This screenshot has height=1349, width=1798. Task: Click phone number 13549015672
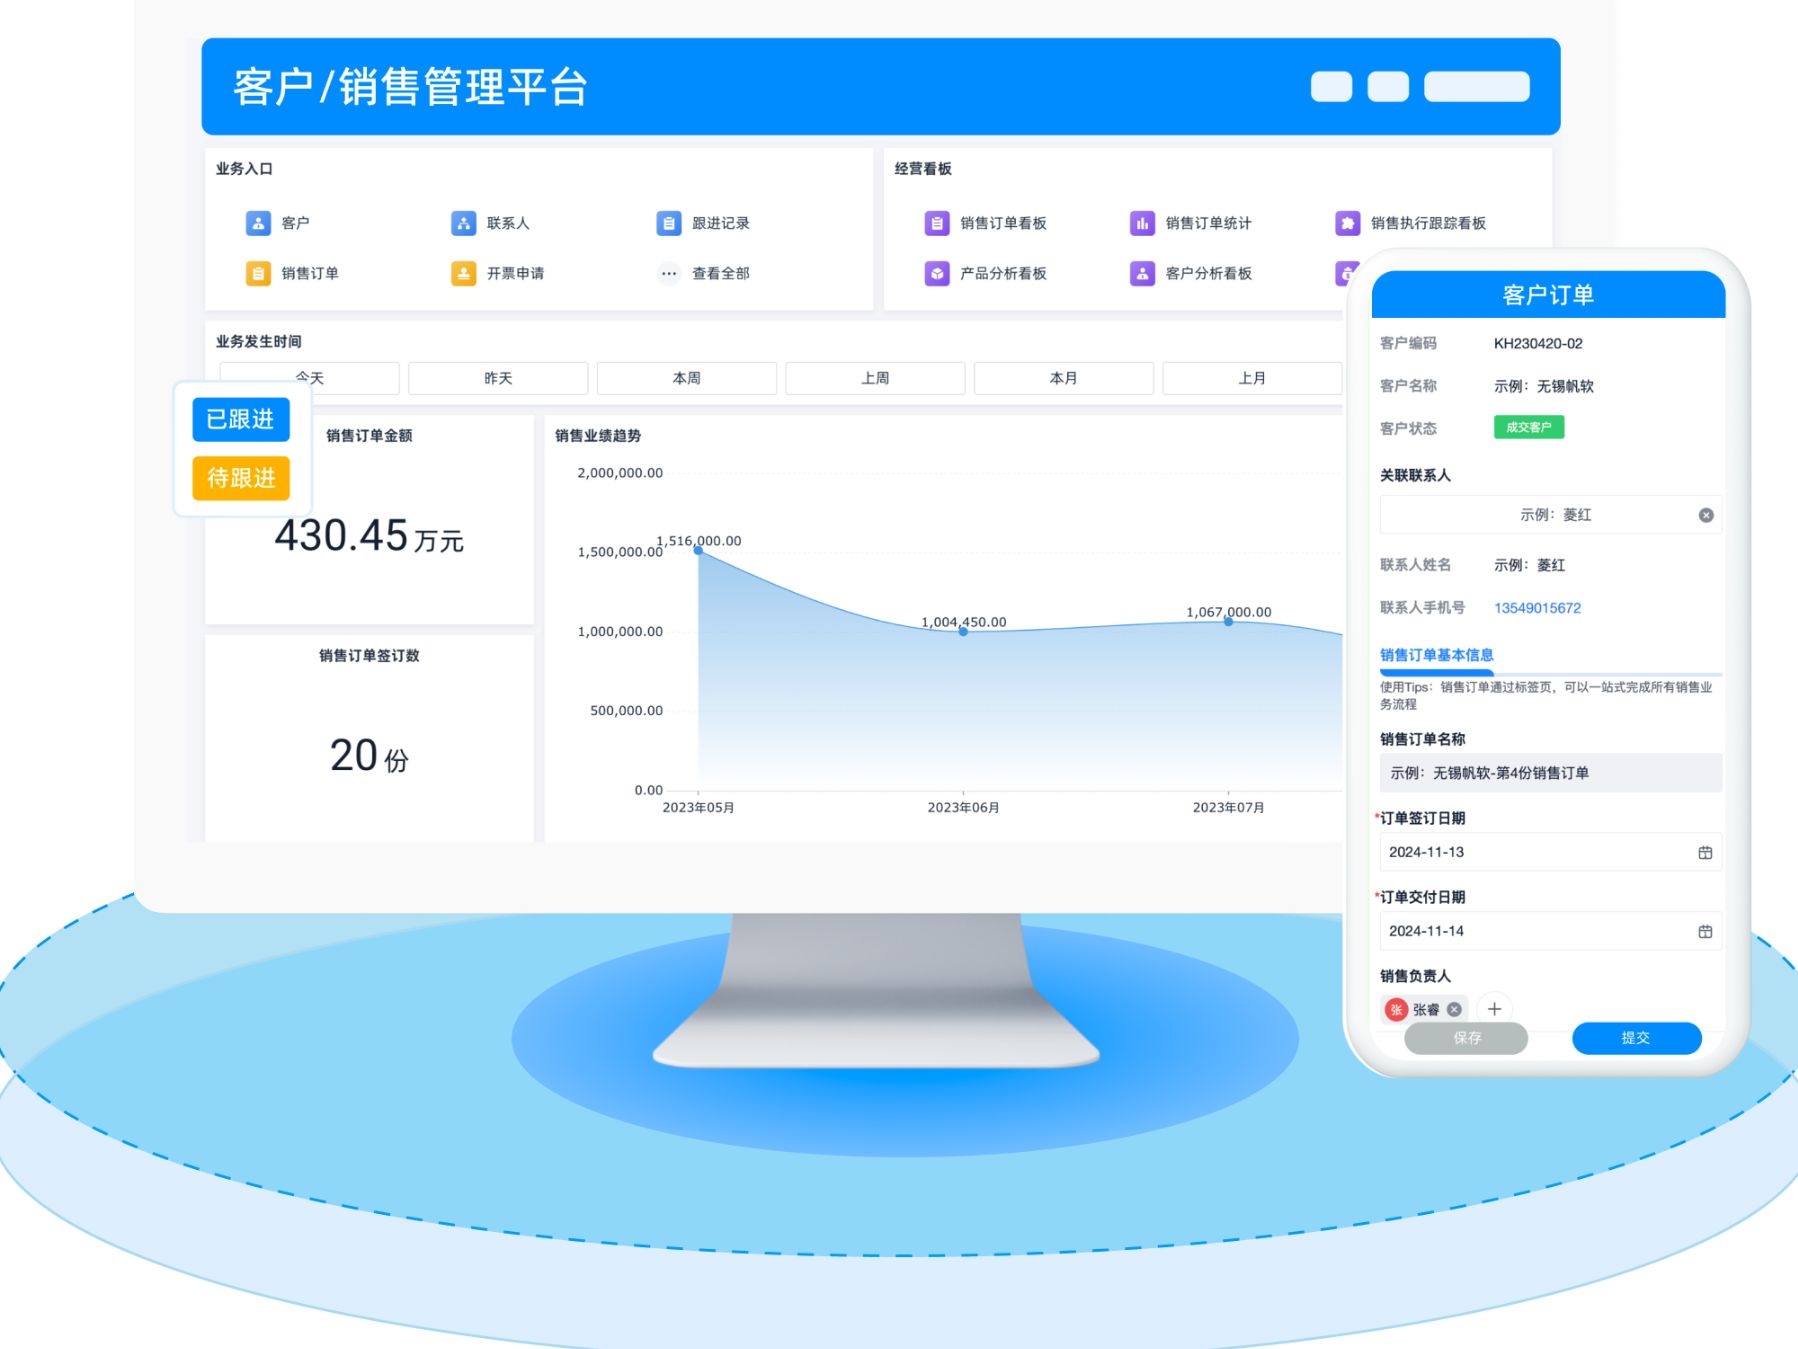(1537, 608)
